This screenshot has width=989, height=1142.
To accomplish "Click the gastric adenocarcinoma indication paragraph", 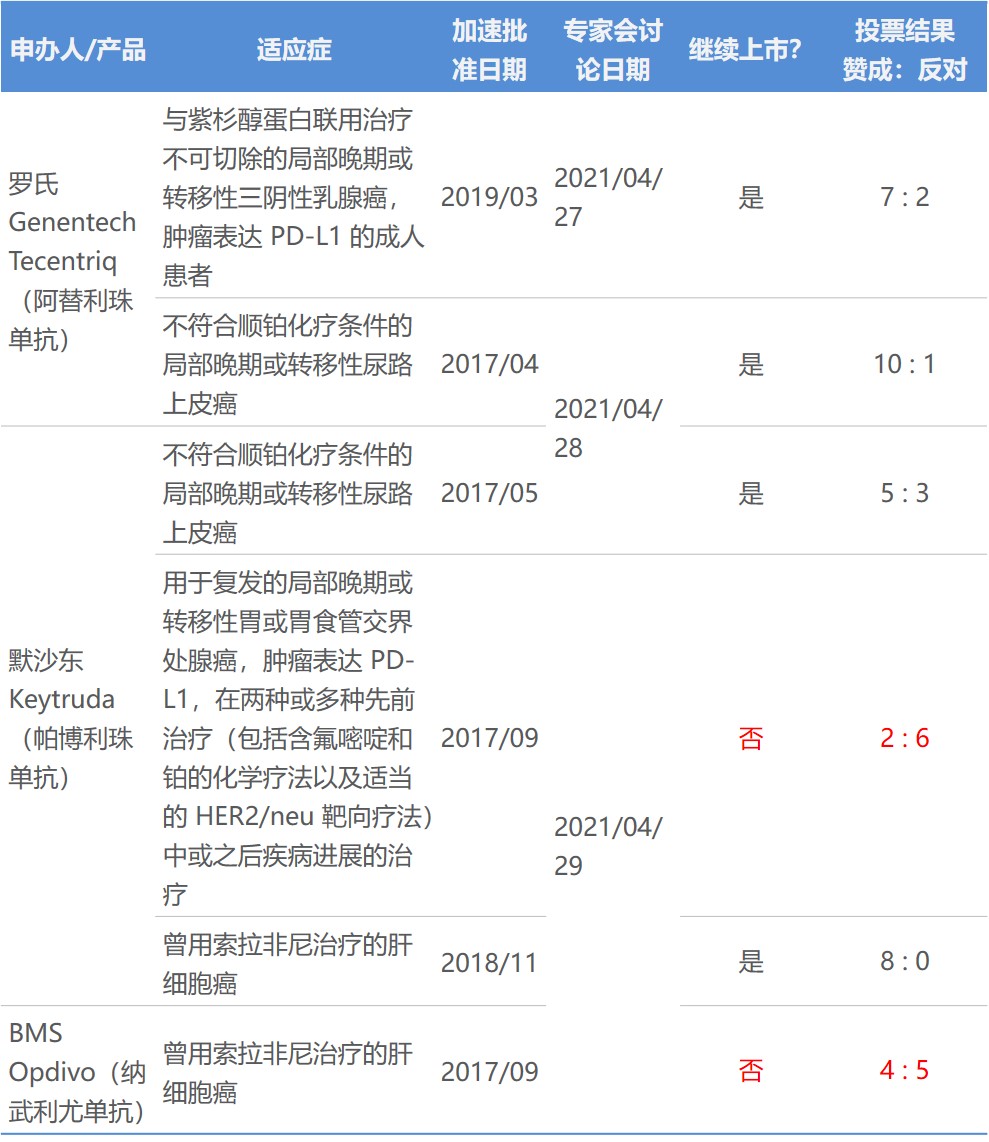I will pos(297,738).
